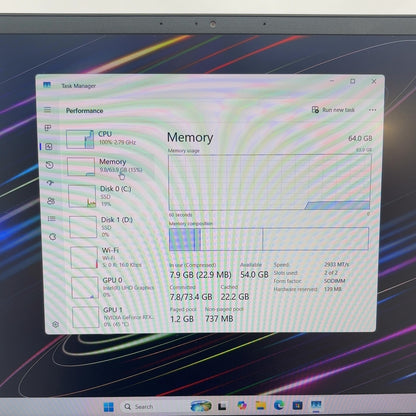Viewport: 416px width, 416px height.
Task: Click the Disk 1 mini graph thumbnail
Action: [83, 227]
